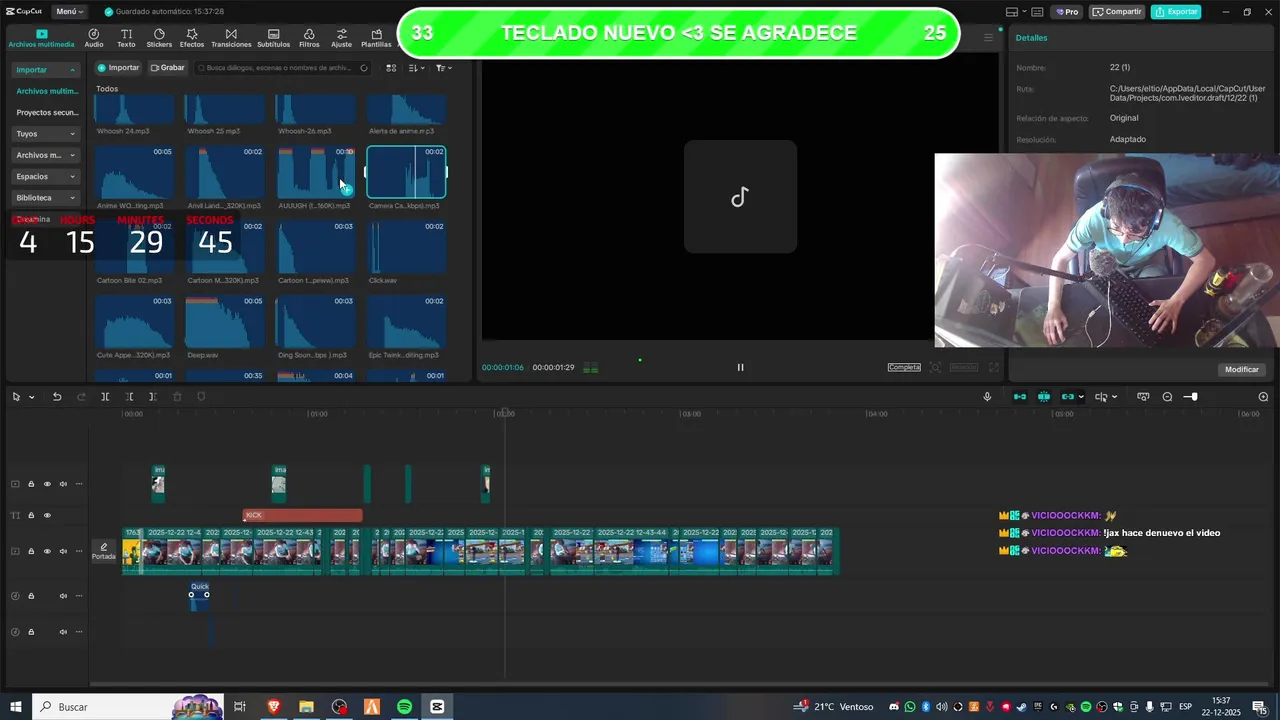This screenshot has height=720, width=1280.
Task: Select Proyectos secun... in sidebar
Action: click(x=47, y=113)
